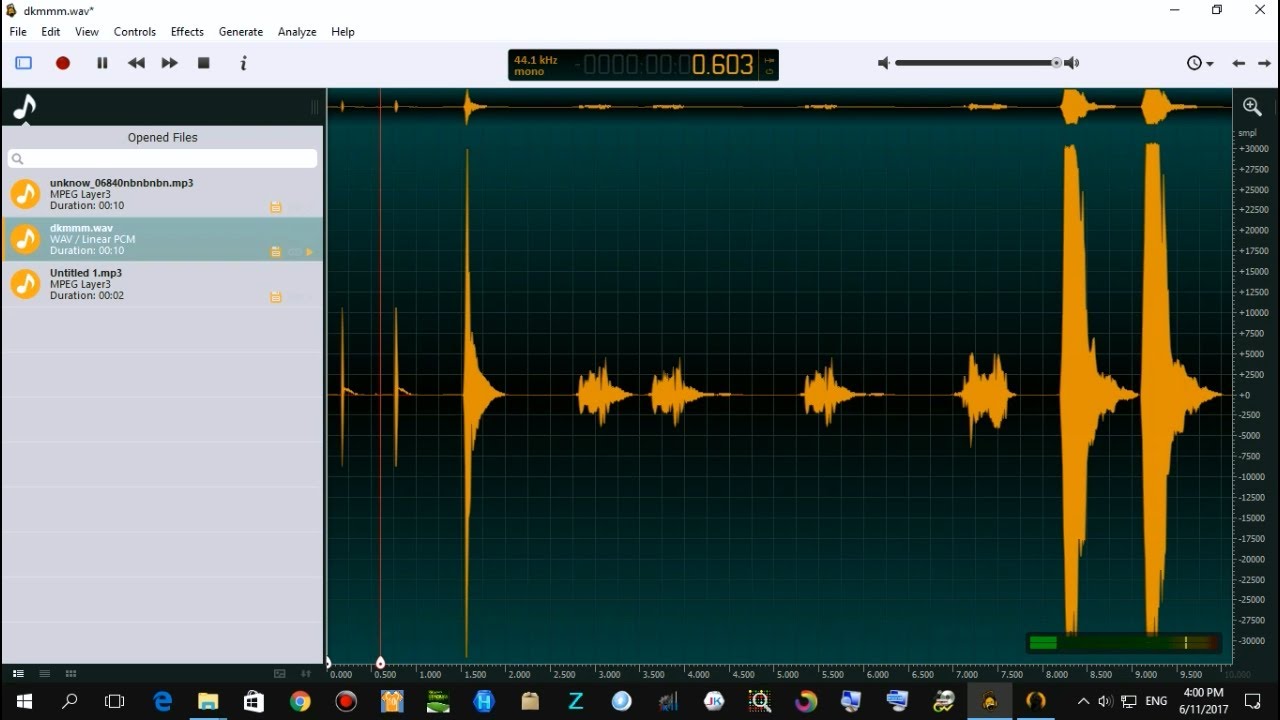Open the View menu
Screen dimensions: 1280x720
click(87, 32)
